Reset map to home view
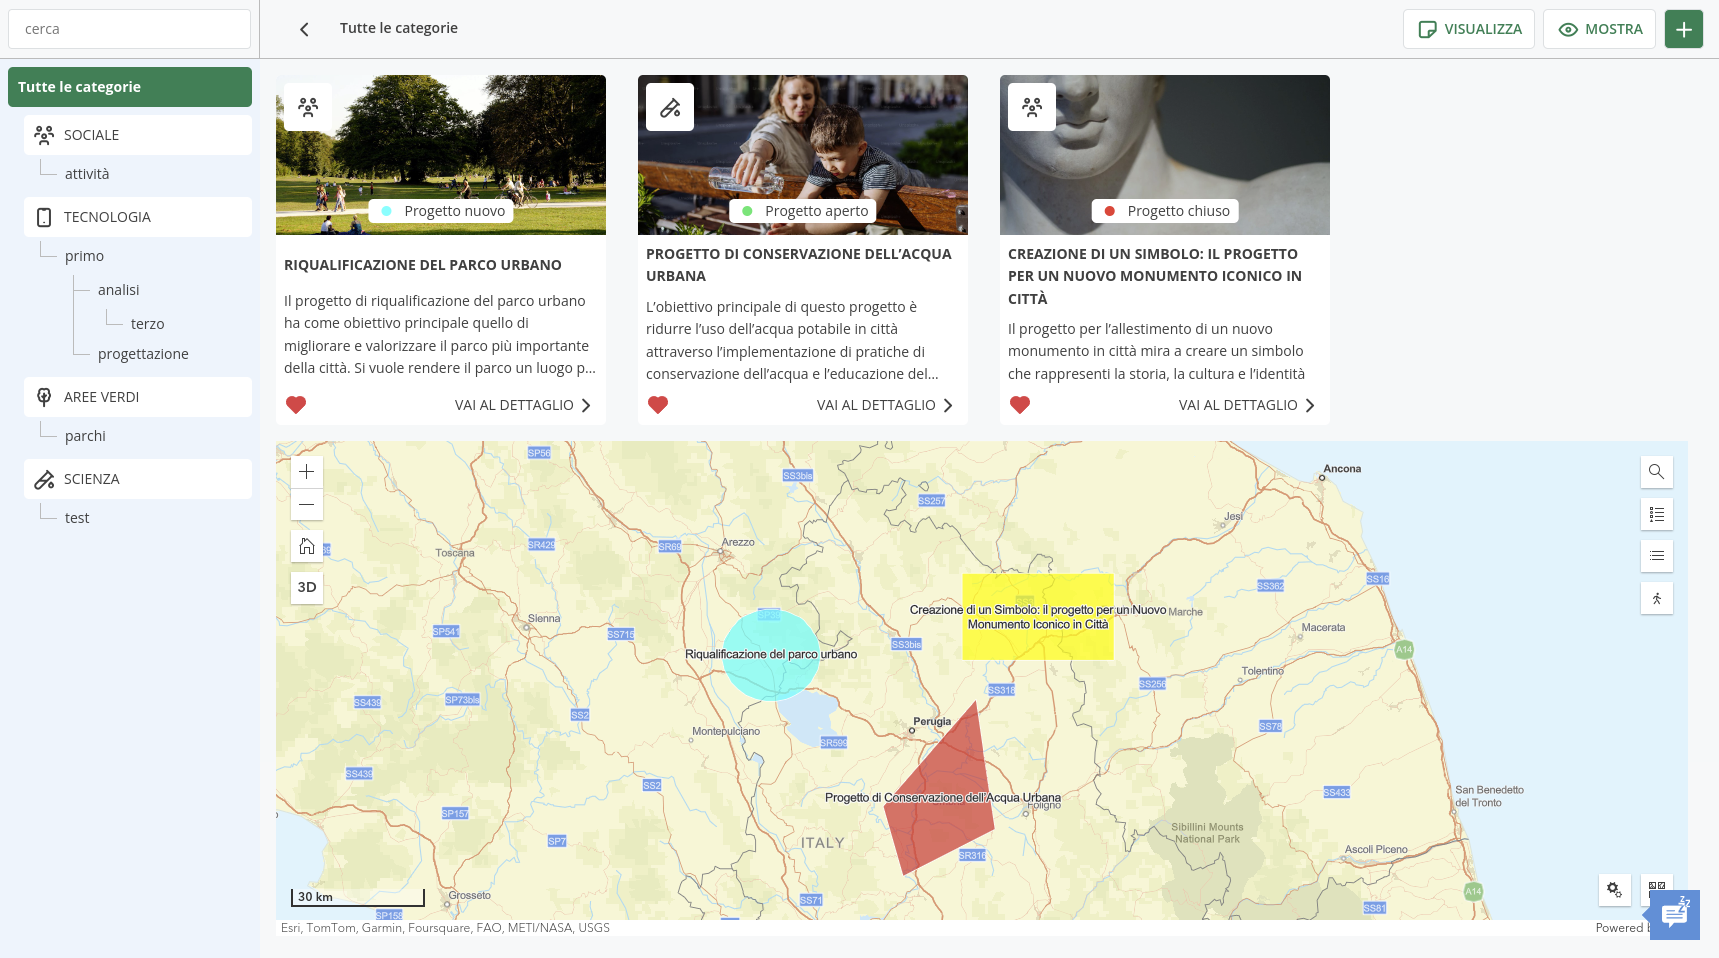1719x958 pixels. pyautogui.click(x=307, y=546)
